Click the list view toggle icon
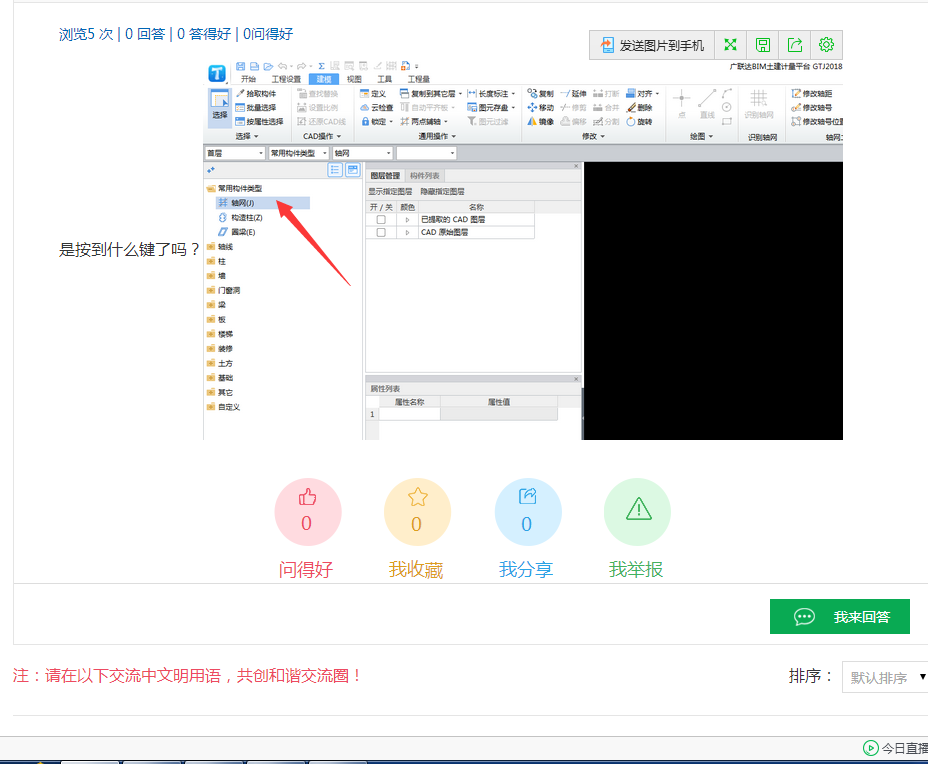Image resolution: width=928 pixels, height=764 pixels. (335, 170)
